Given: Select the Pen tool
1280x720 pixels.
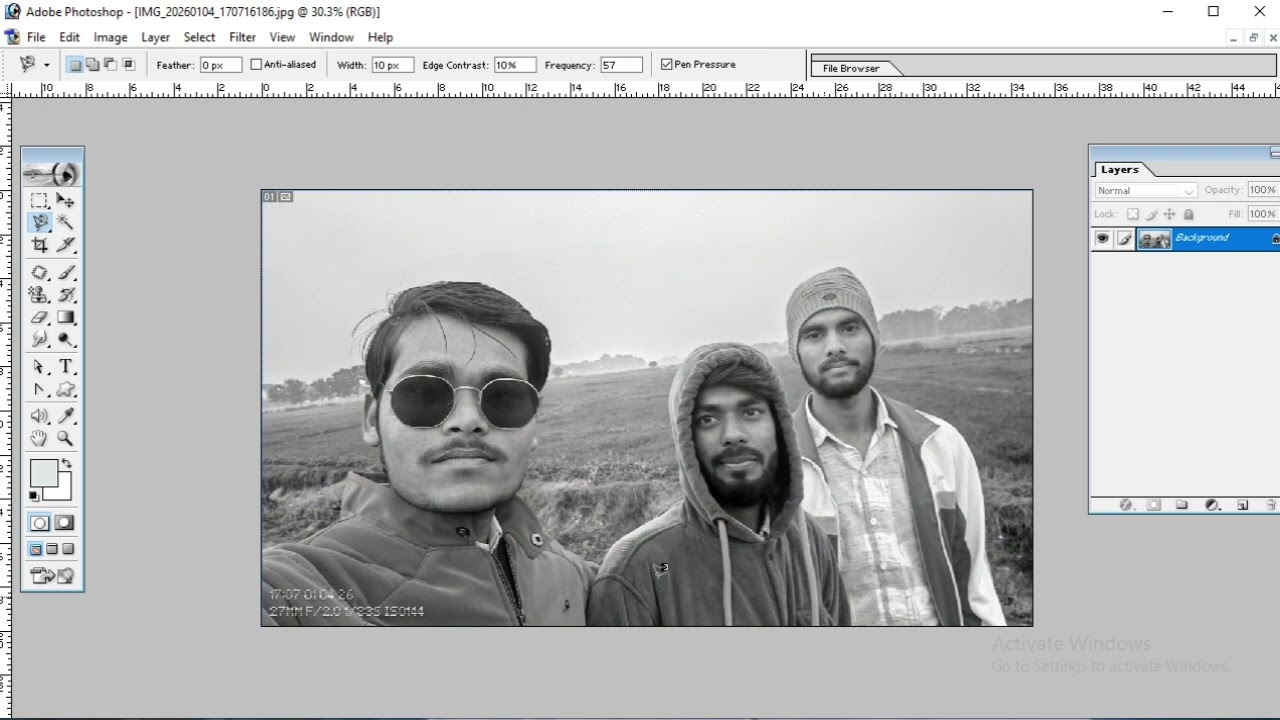Looking at the screenshot, I should 39,389.
